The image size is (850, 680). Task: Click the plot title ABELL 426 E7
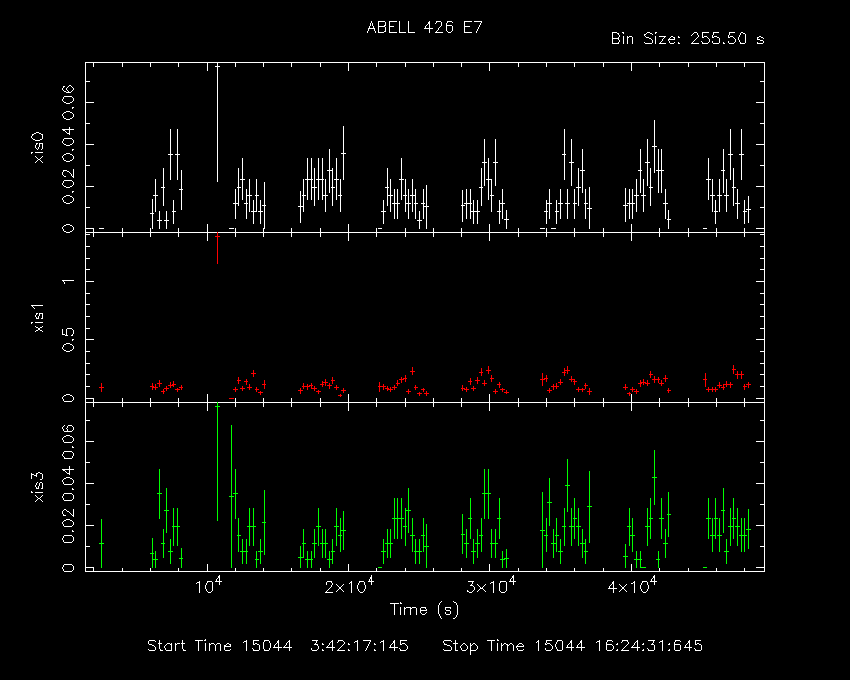[424, 28]
